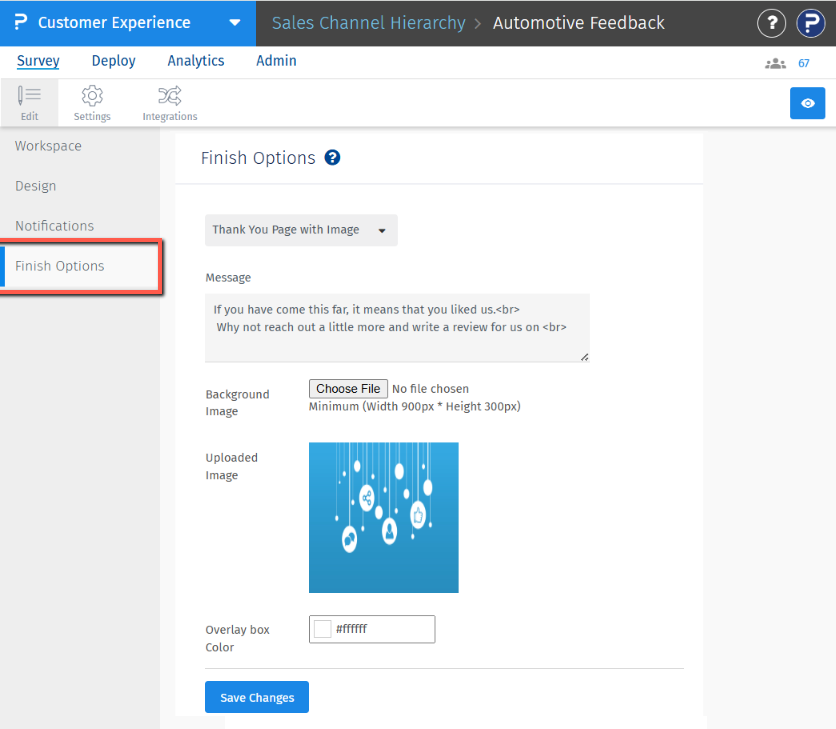The image size is (836, 729).
Task: Open the profile P icon in header
Action: tap(810, 23)
